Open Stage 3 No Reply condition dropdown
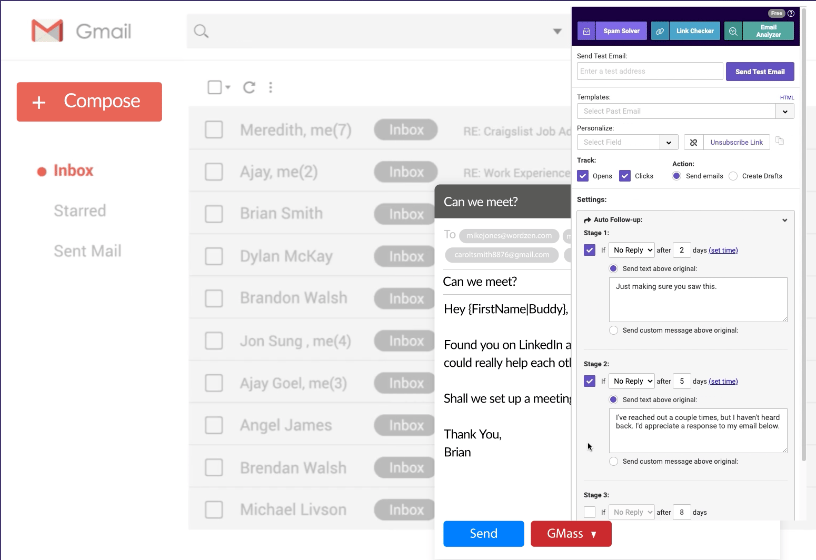The height and width of the screenshot is (560, 816). pos(632,512)
